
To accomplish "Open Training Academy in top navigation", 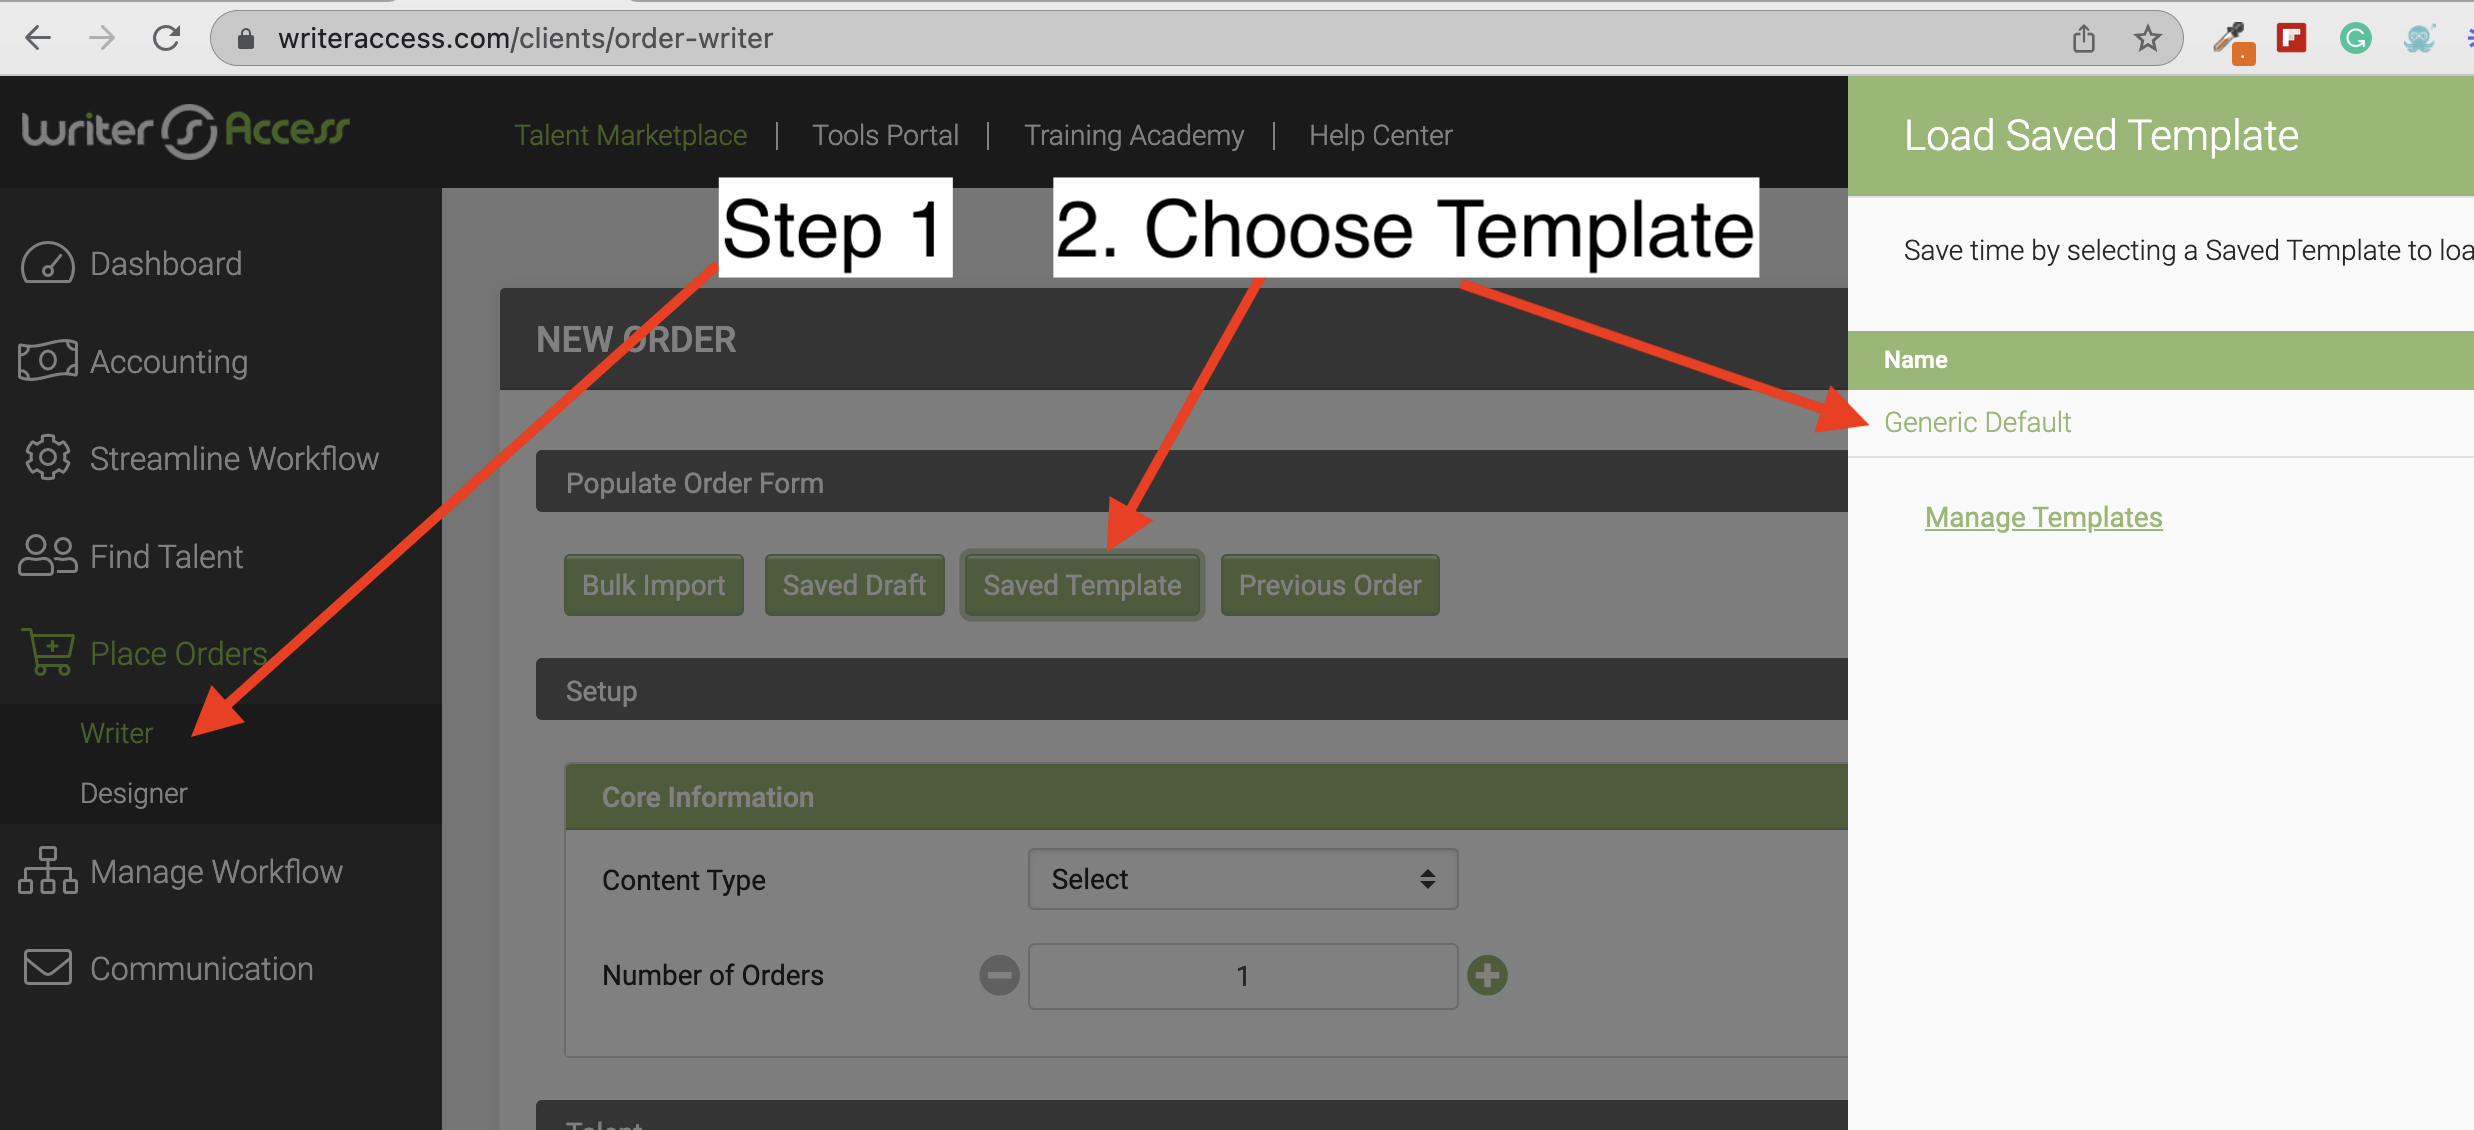I will click(1134, 135).
